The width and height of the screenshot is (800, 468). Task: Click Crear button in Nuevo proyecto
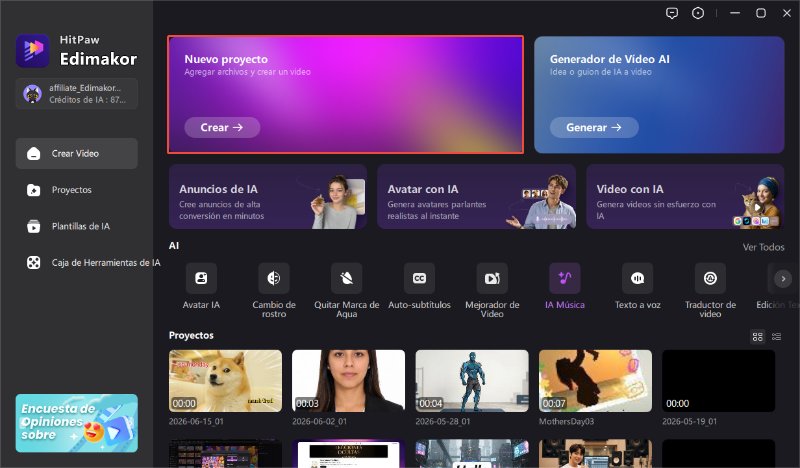coord(222,128)
